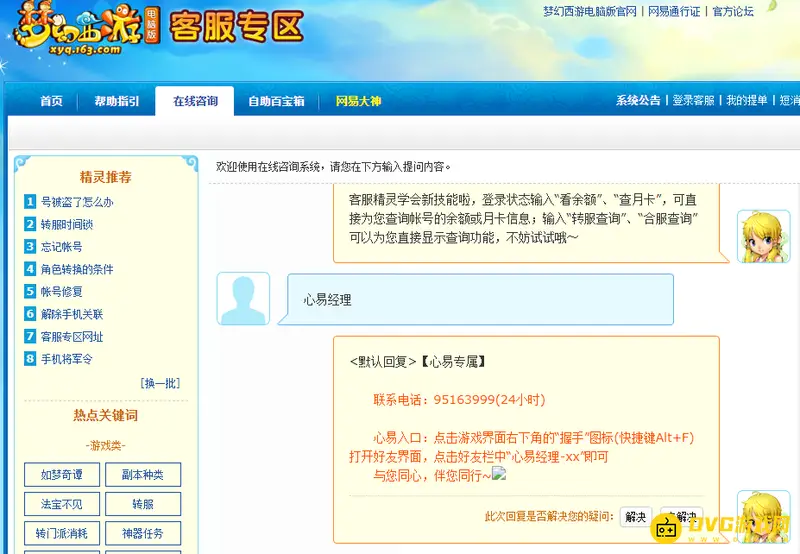Select recommended question 号被盗了怎么办

pos(77,202)
